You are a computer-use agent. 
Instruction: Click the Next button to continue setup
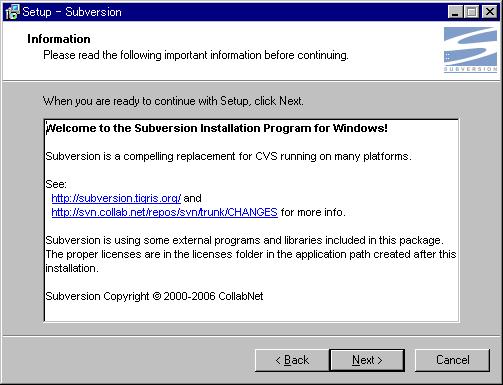[x=367, y=360]
